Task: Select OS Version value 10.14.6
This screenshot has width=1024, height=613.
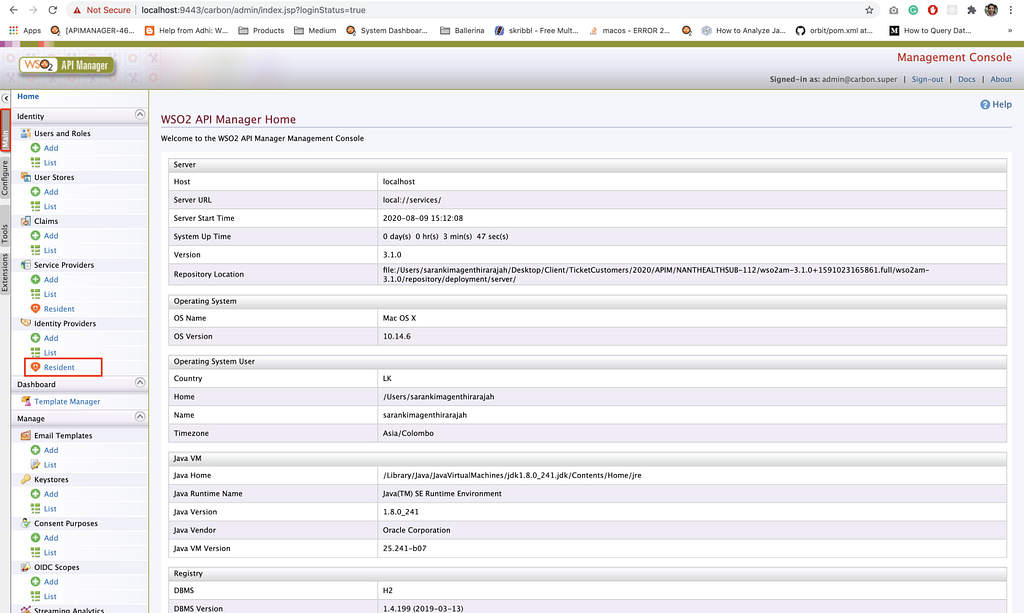Action: 396,336
